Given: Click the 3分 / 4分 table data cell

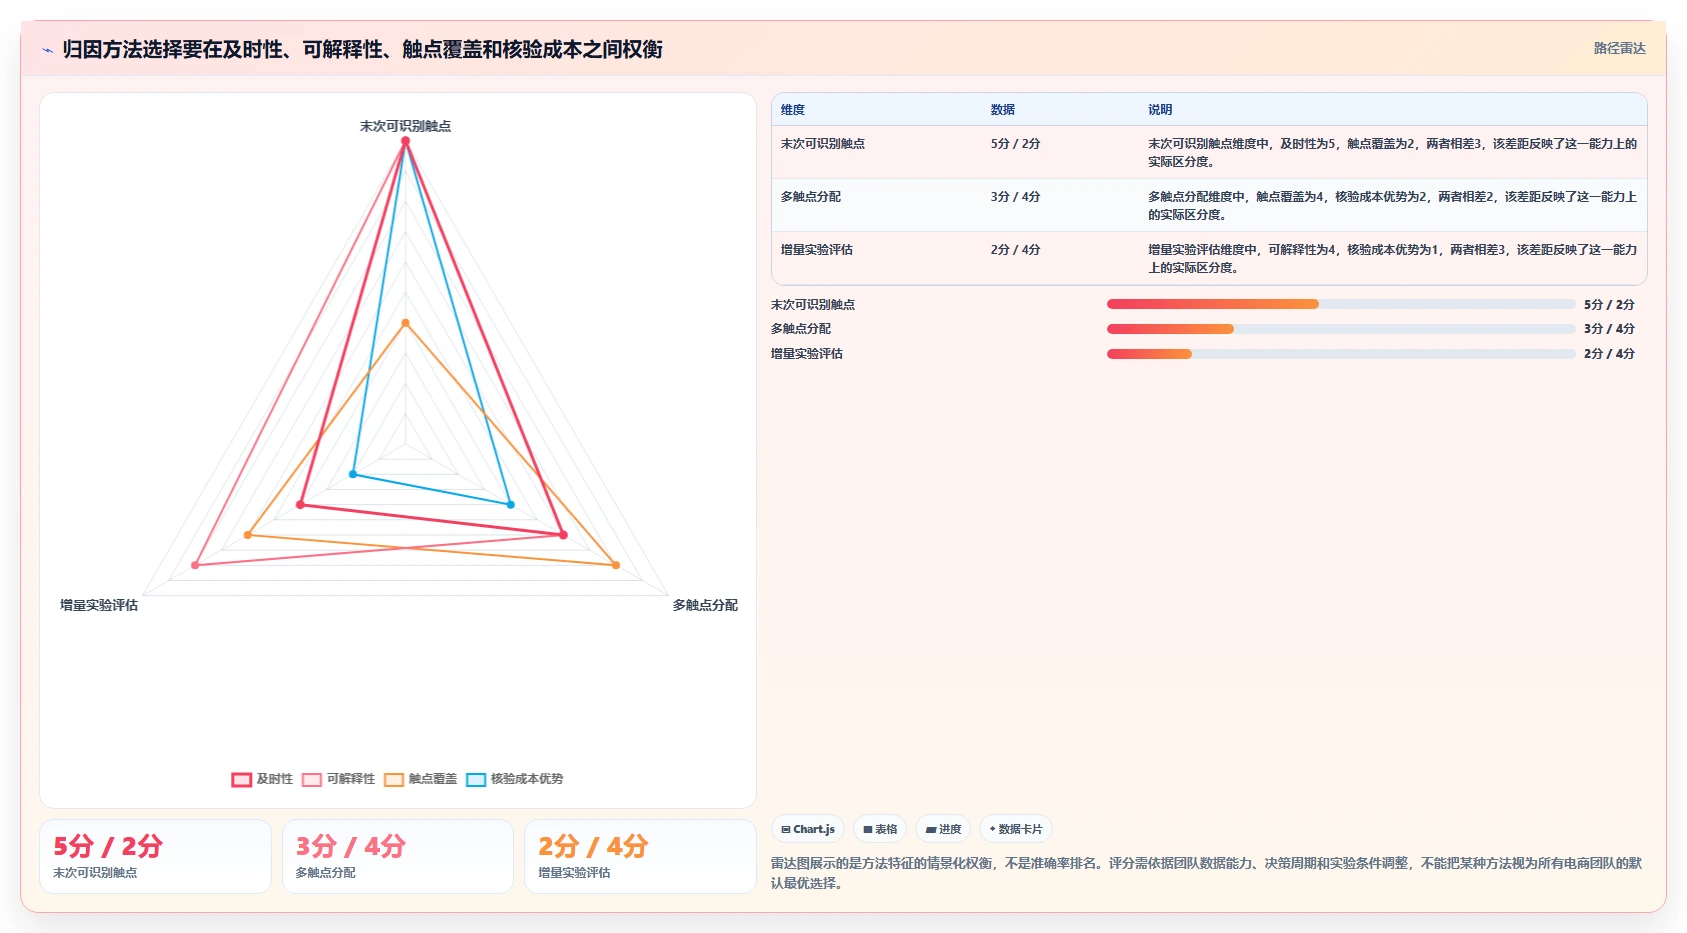Looking at the screenshot, I should (x=1016, y=197).
